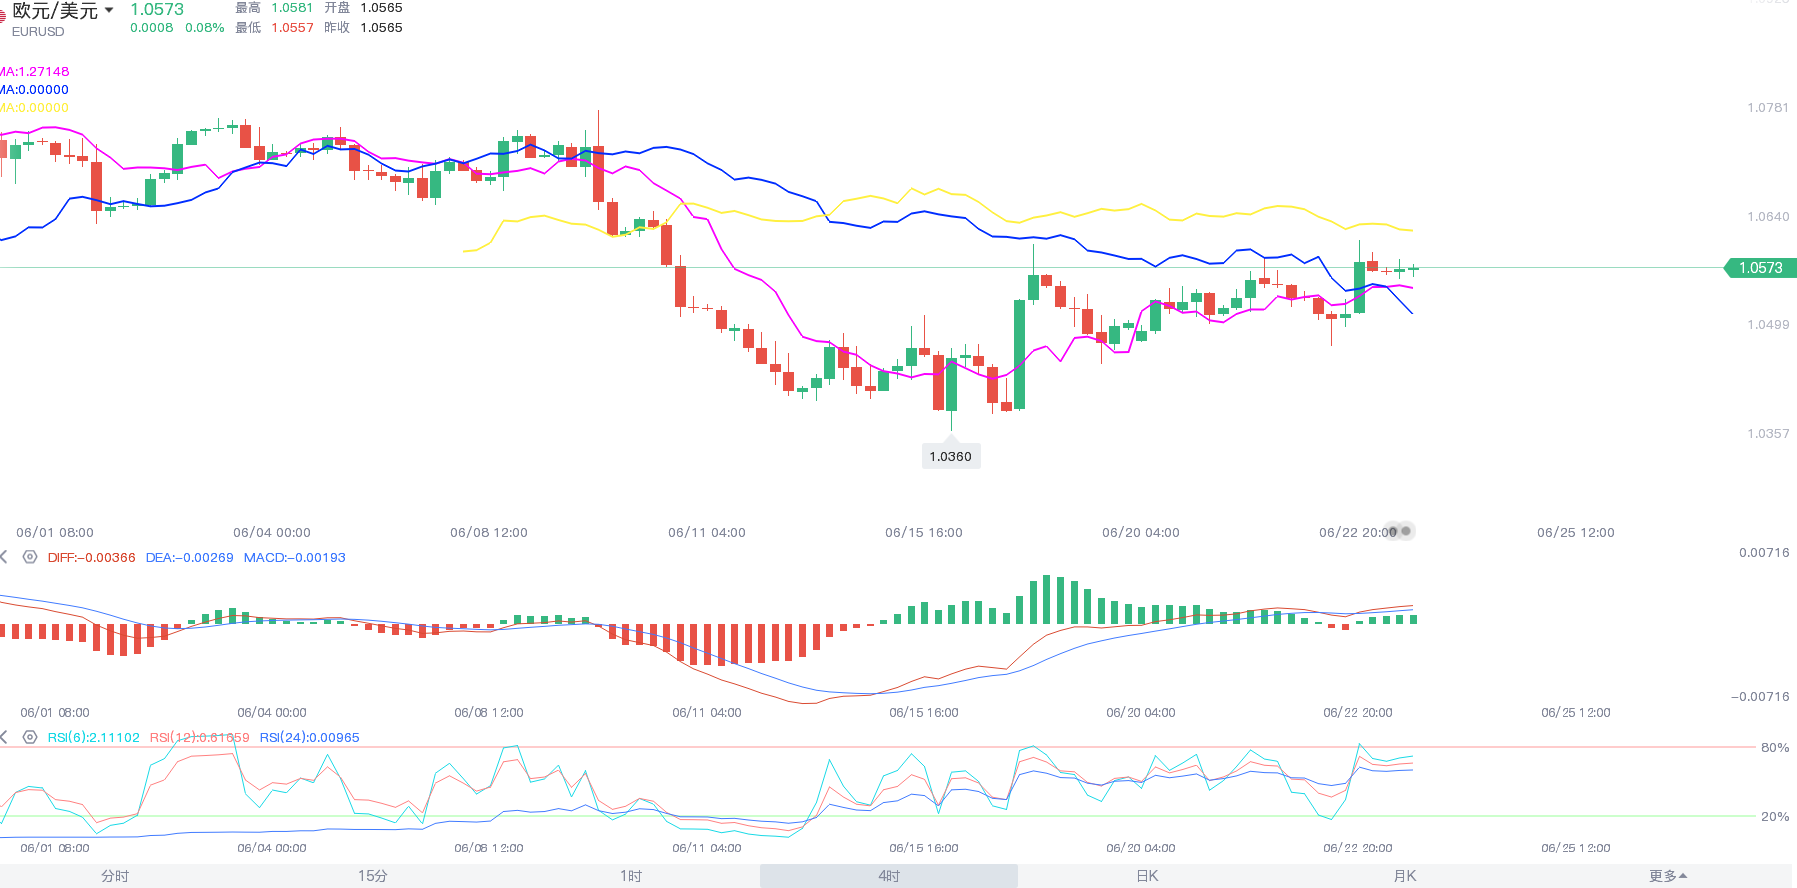Click the large 1.0573 header price
This screenshot has width=1797, height=888.
pyautogui.click(x=157, y=10)
